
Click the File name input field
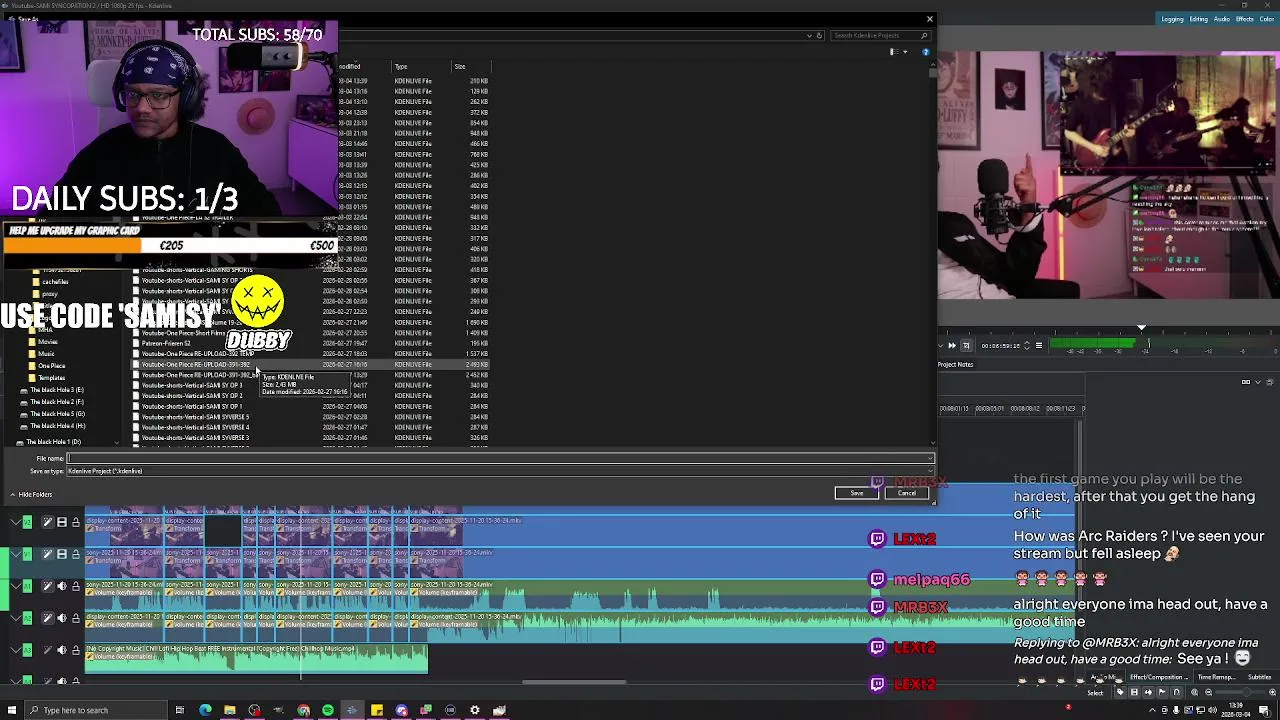pyautogui.click(x=500, y=459)
